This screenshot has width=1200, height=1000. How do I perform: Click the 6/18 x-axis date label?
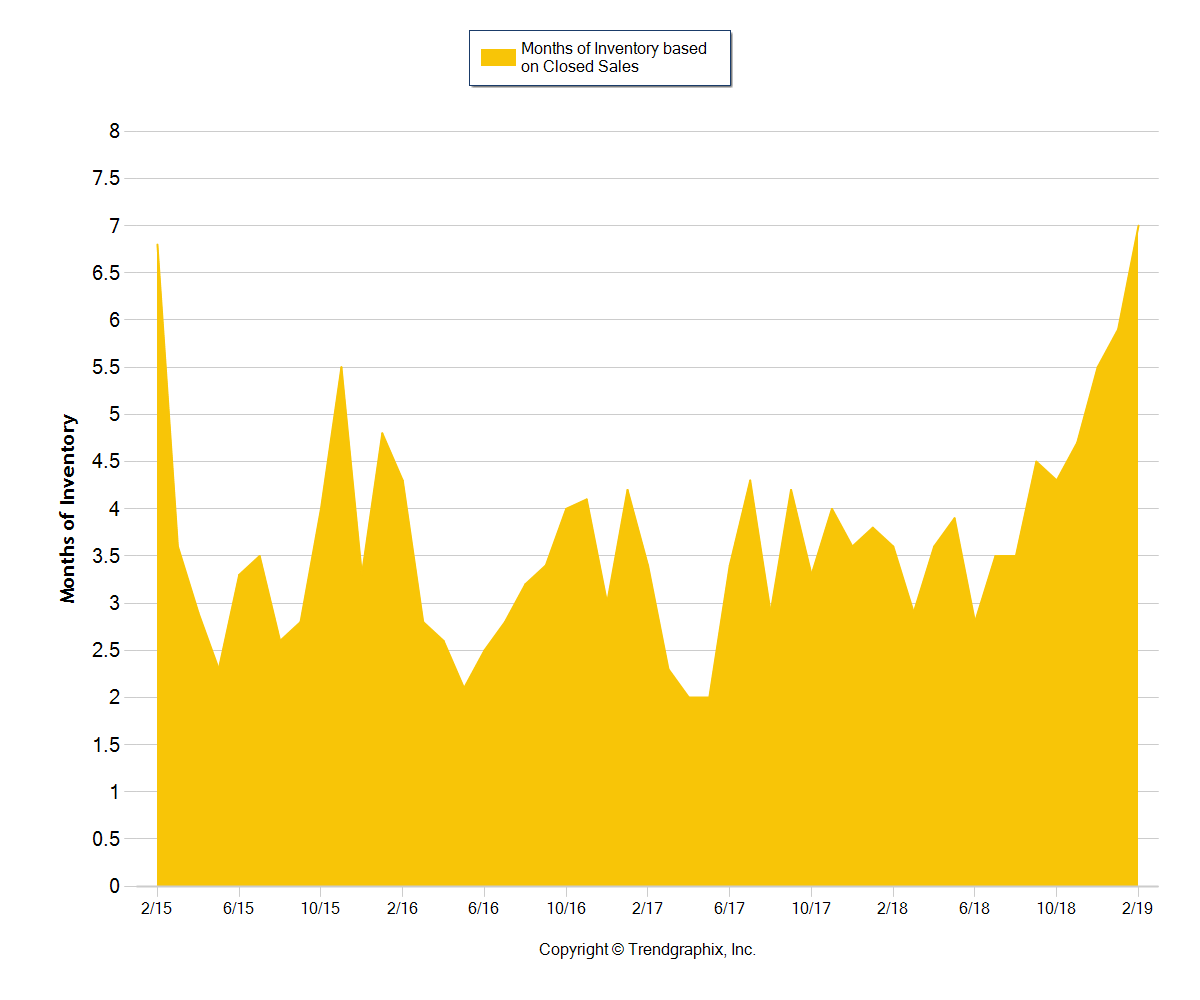coord(975,908)
